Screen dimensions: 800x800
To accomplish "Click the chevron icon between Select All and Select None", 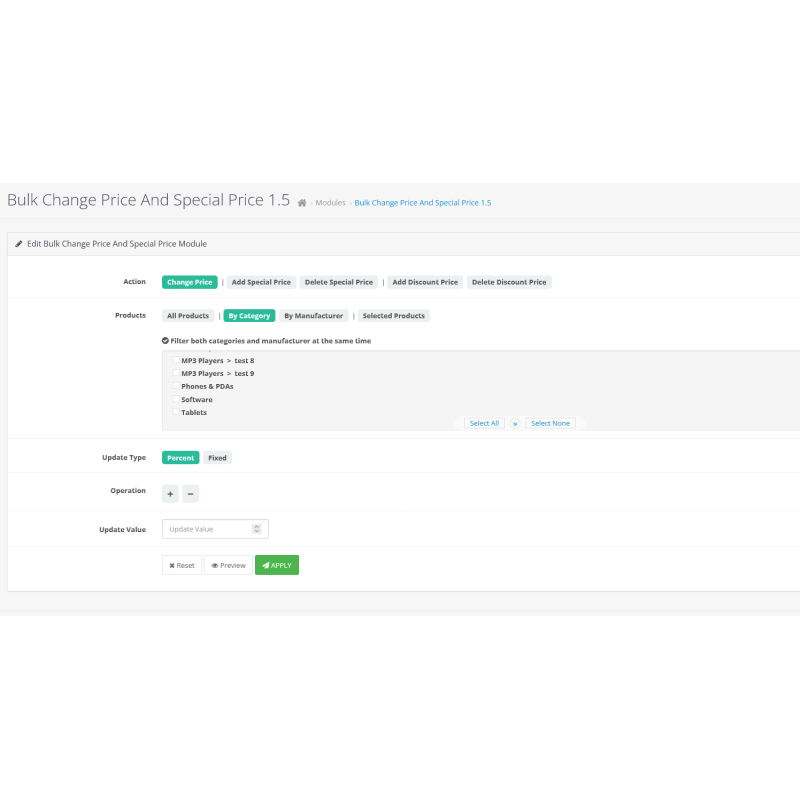I will point(515,423).
